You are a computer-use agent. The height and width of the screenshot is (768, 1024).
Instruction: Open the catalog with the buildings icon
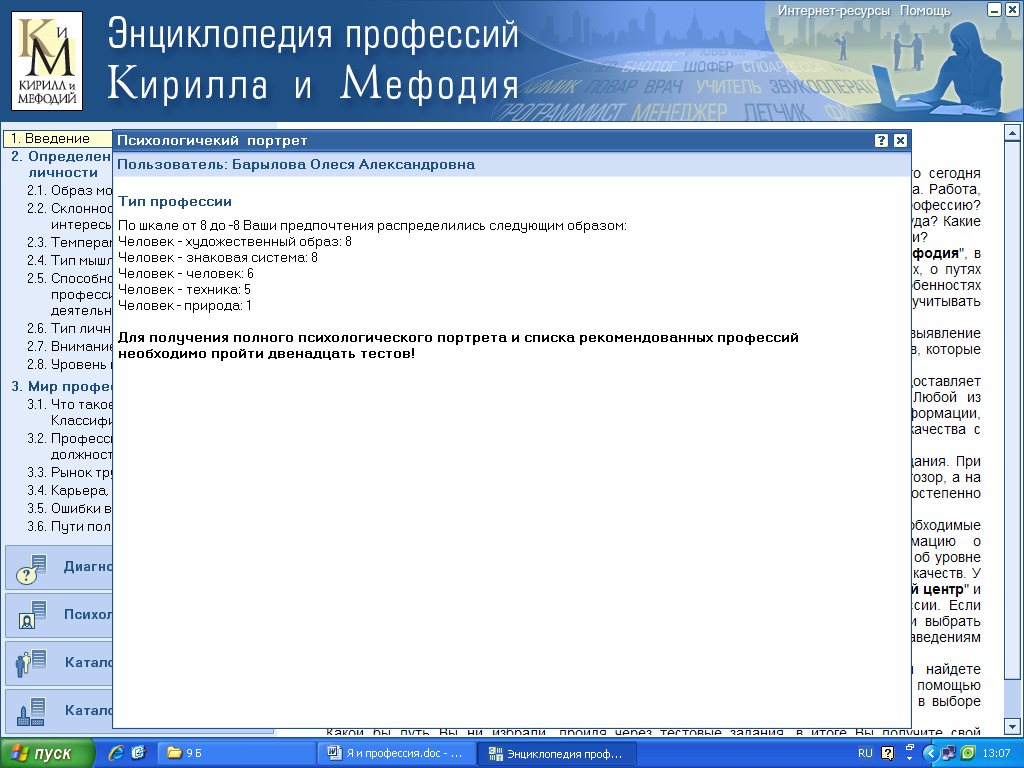click(x=31, y=711)
